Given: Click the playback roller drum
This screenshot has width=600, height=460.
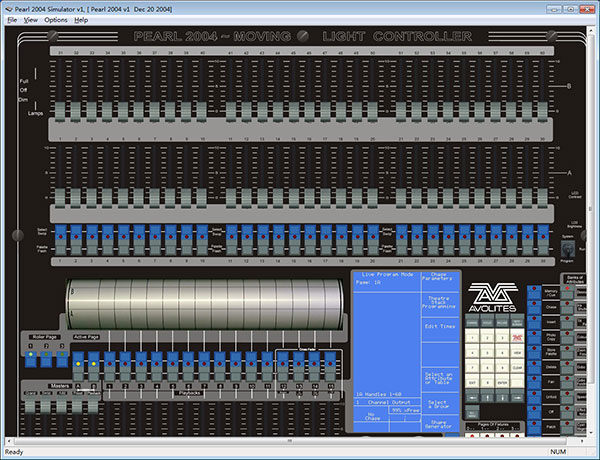Looking at the screenshot, I should point(204,304).
